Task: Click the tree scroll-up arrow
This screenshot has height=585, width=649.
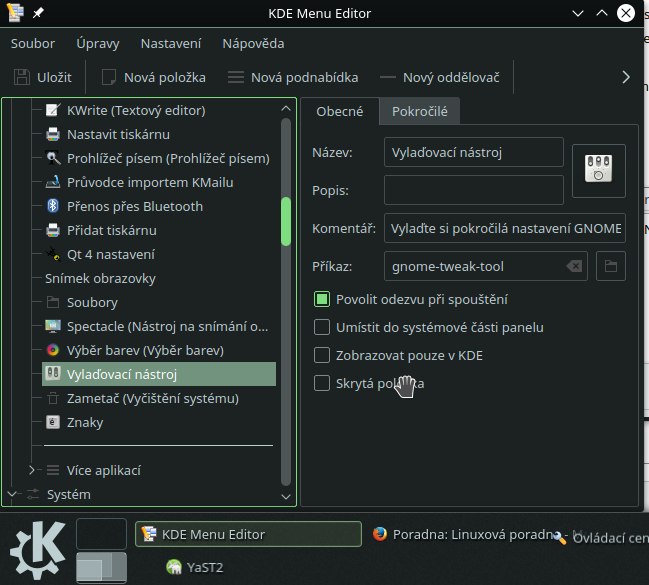Action: click(286, 108)
